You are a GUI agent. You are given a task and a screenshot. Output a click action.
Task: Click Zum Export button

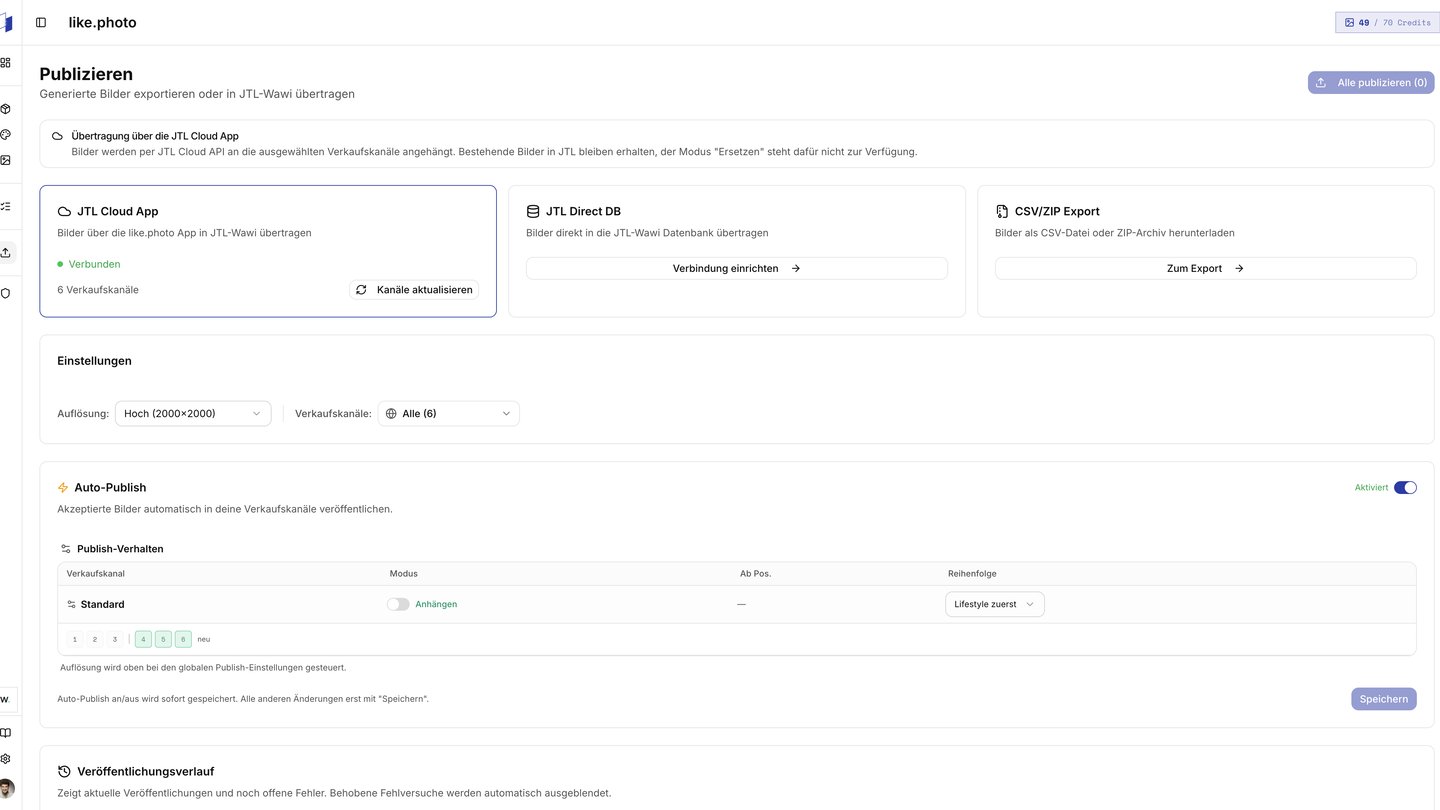pyautogui.click(x=1205, y=268)
